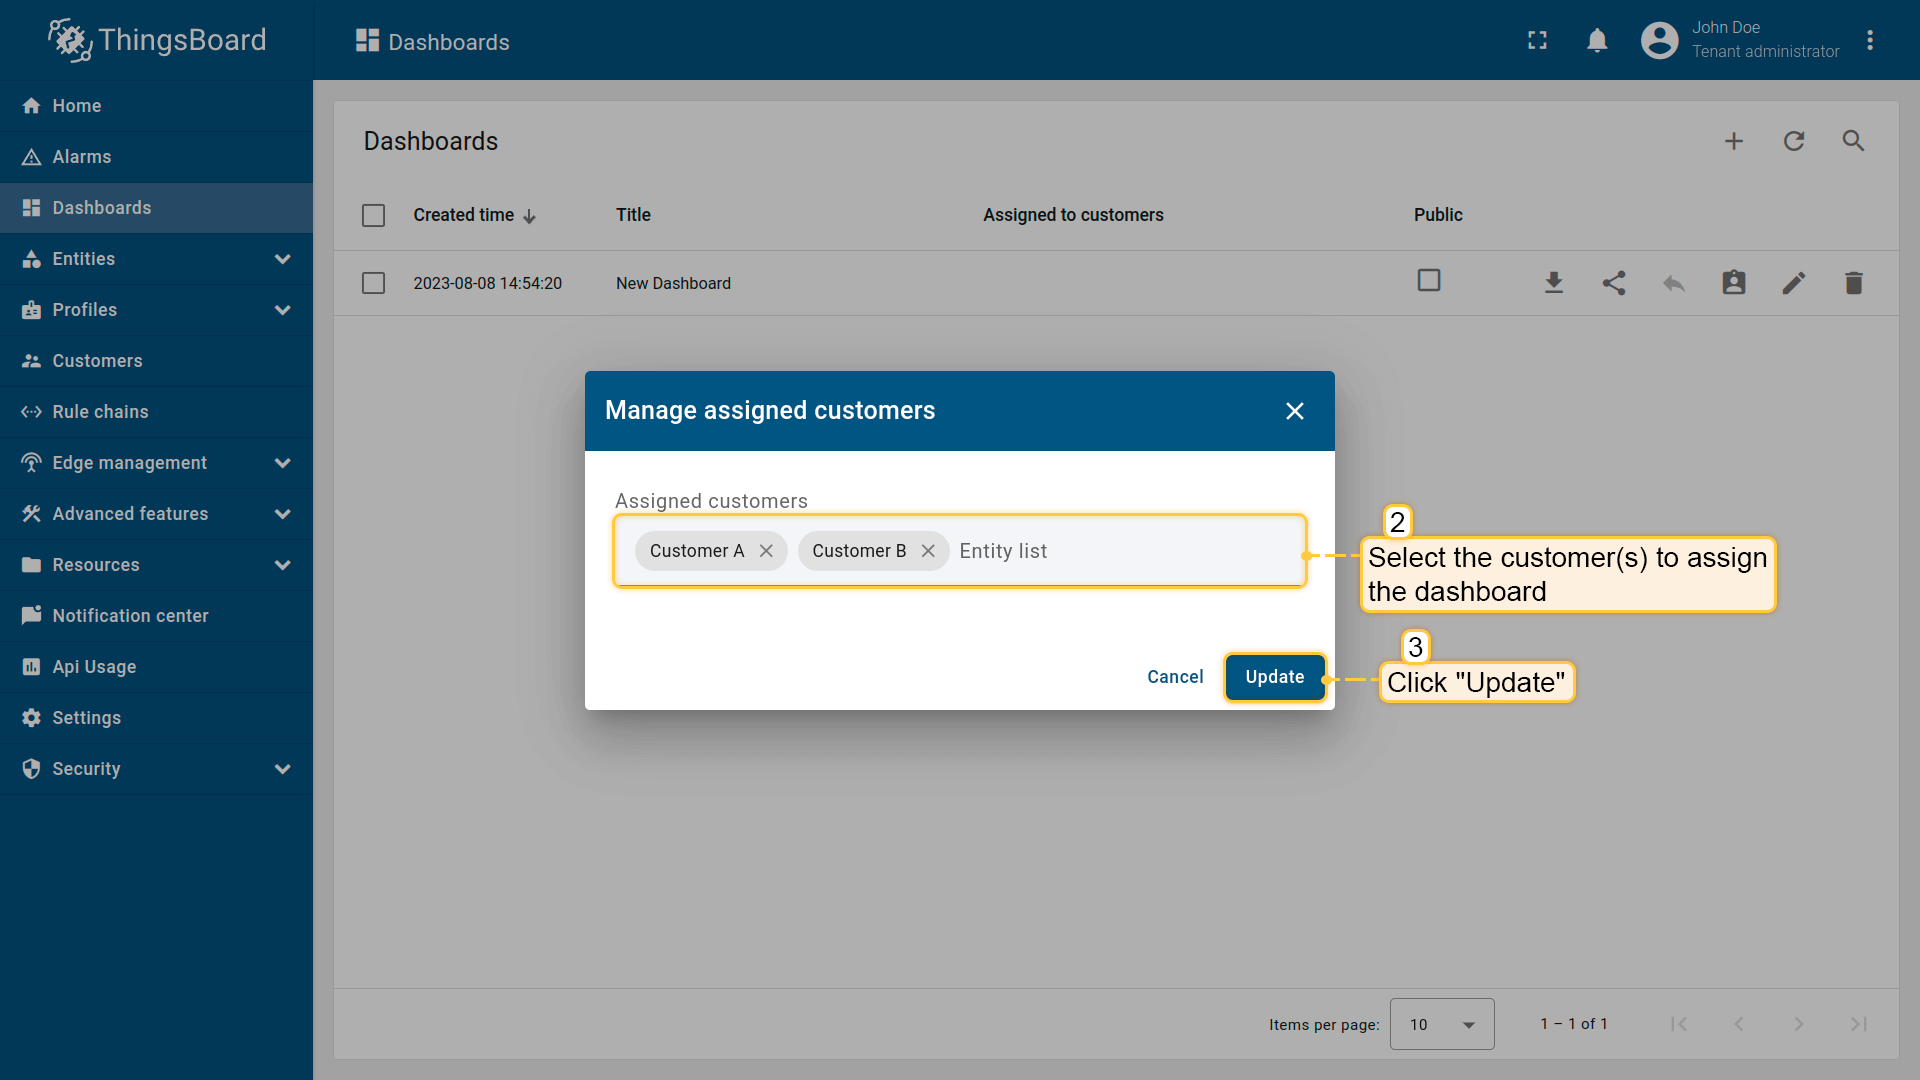Expand the Edge management menu chevron
The height and width of the screenshot is (1080, 1920).
click(282, 463)
